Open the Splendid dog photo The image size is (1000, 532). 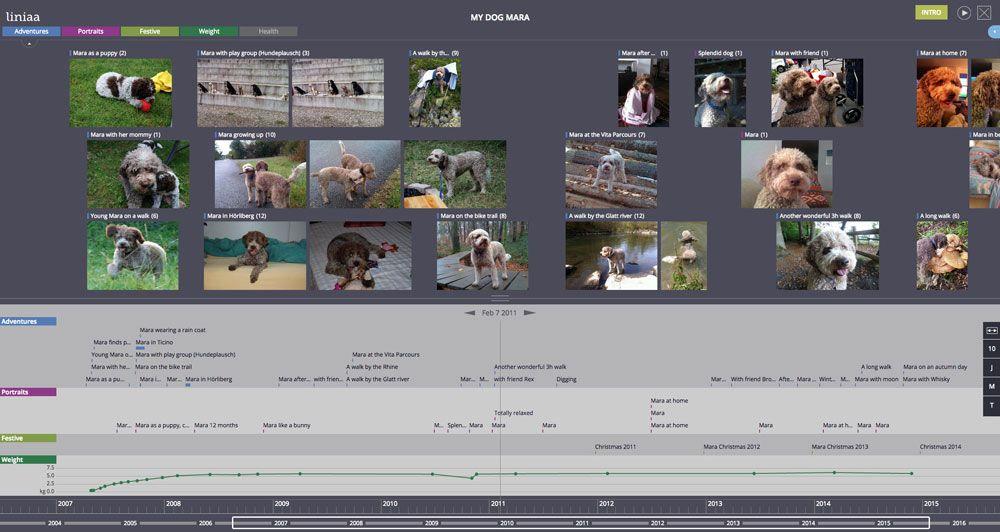(720, 92)
